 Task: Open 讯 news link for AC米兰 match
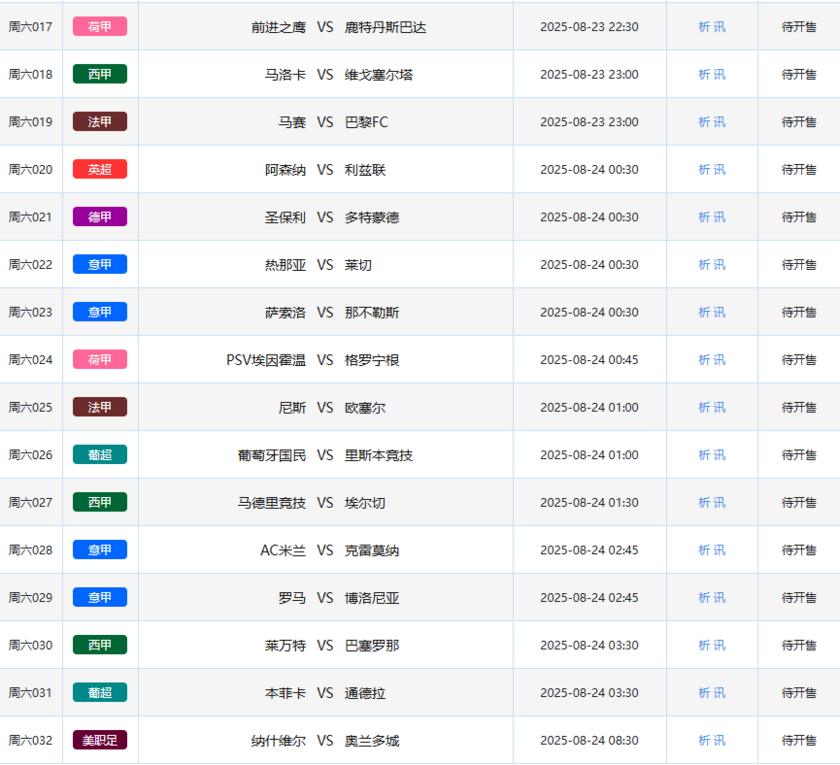click(720, 550)
